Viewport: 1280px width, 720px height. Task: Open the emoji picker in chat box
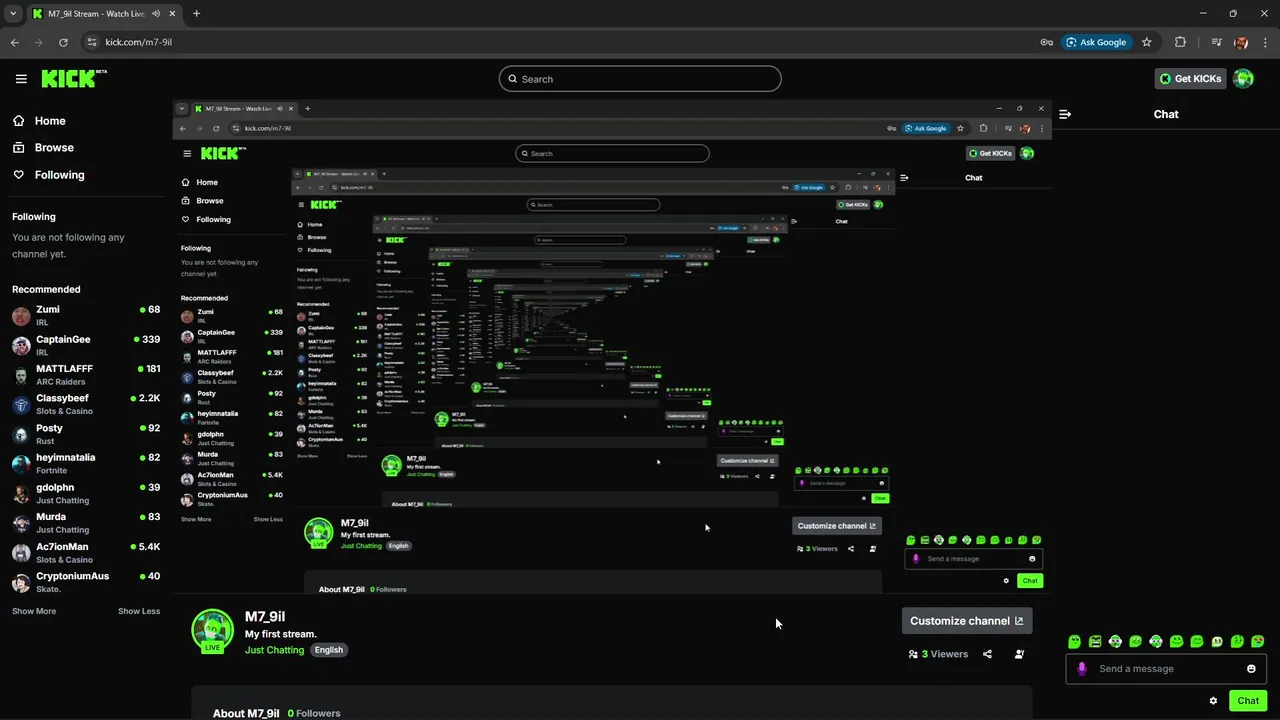click(1251, 669)
